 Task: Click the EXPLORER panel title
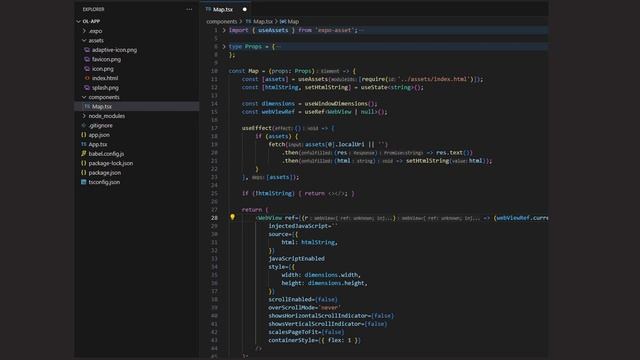[x=93, y=9]
